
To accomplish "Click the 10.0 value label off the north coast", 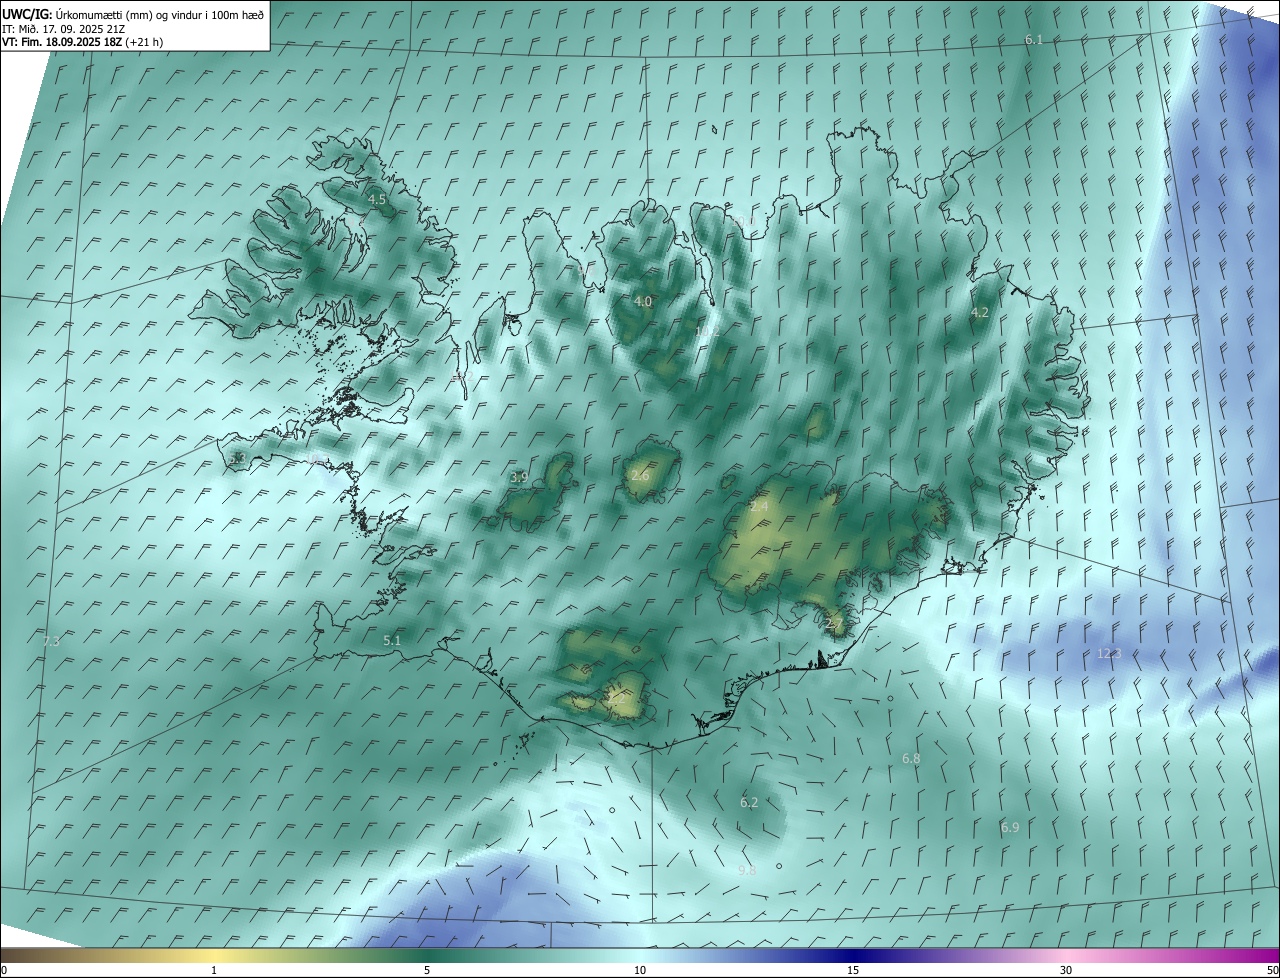I will (743, 221).
